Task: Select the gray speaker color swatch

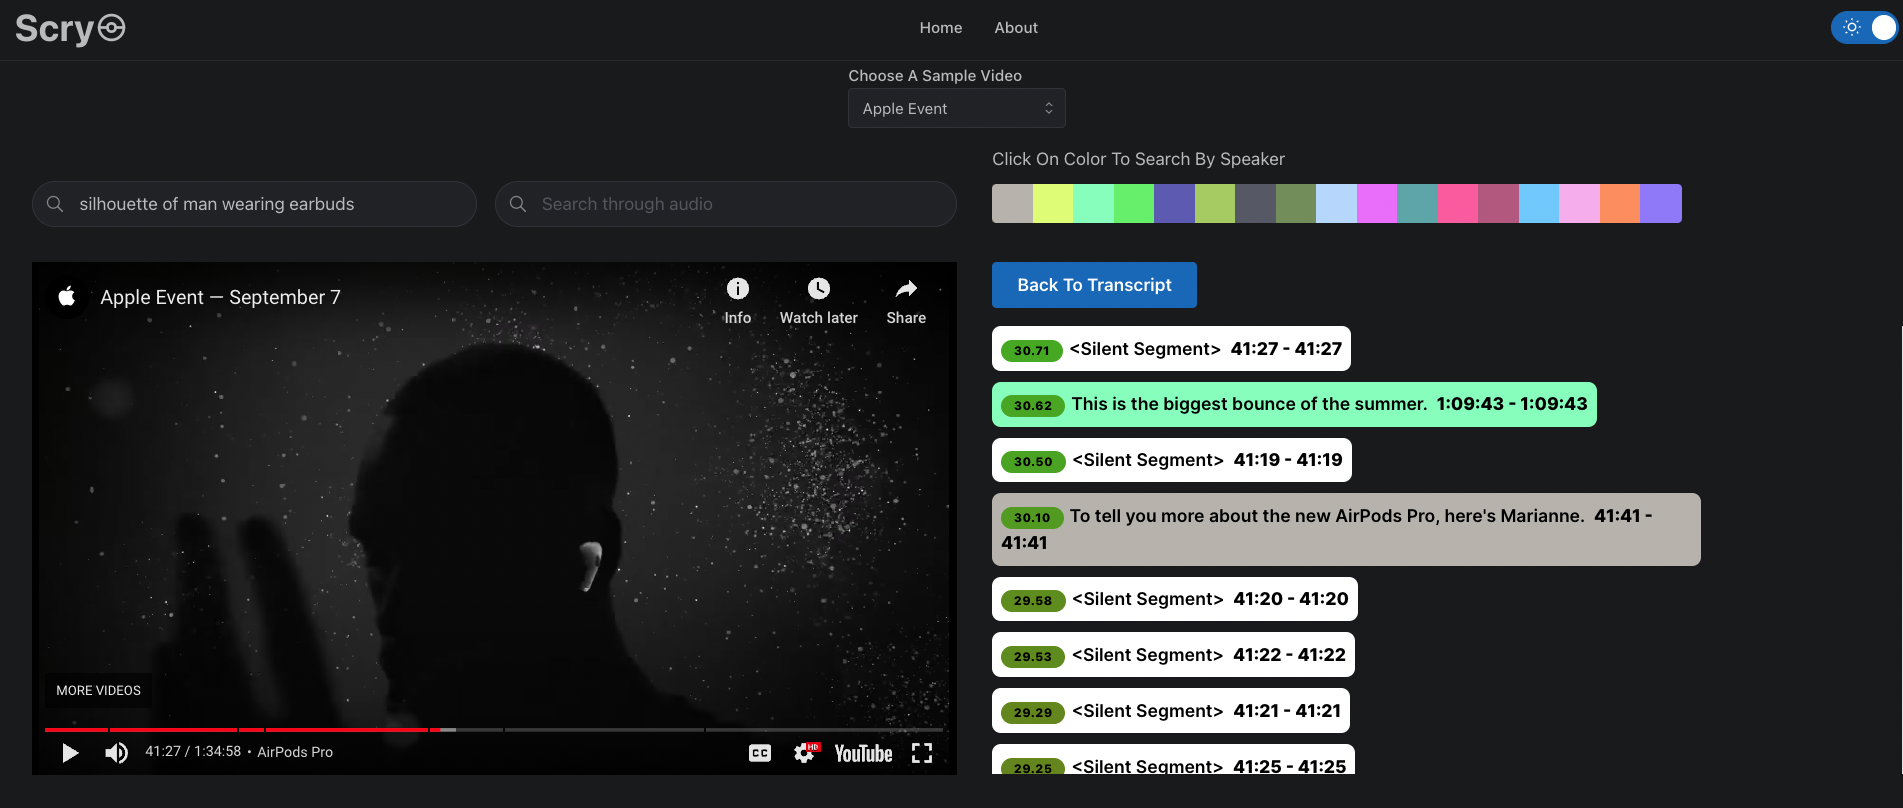Action: pos(1012,203)
